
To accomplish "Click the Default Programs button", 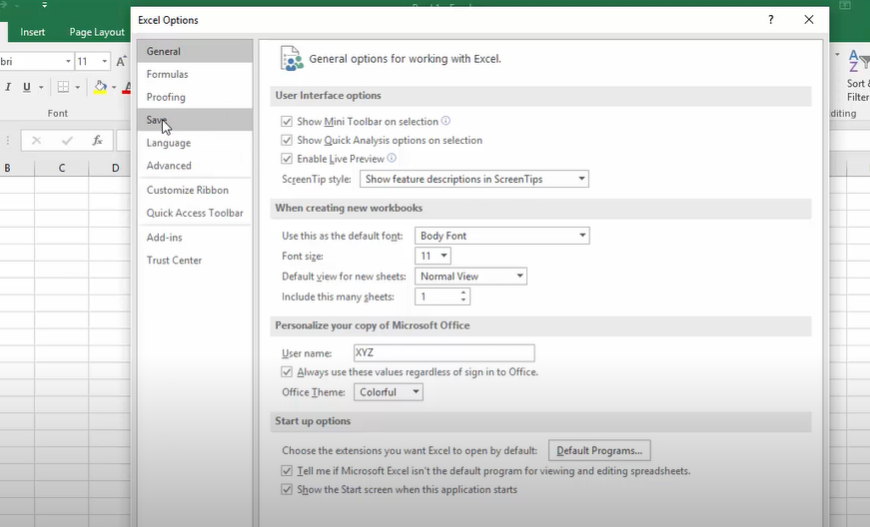I will pos(599,450).
